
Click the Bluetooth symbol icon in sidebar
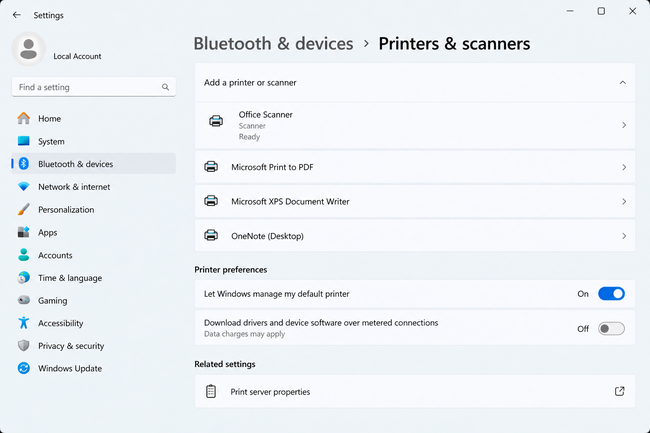24,164
